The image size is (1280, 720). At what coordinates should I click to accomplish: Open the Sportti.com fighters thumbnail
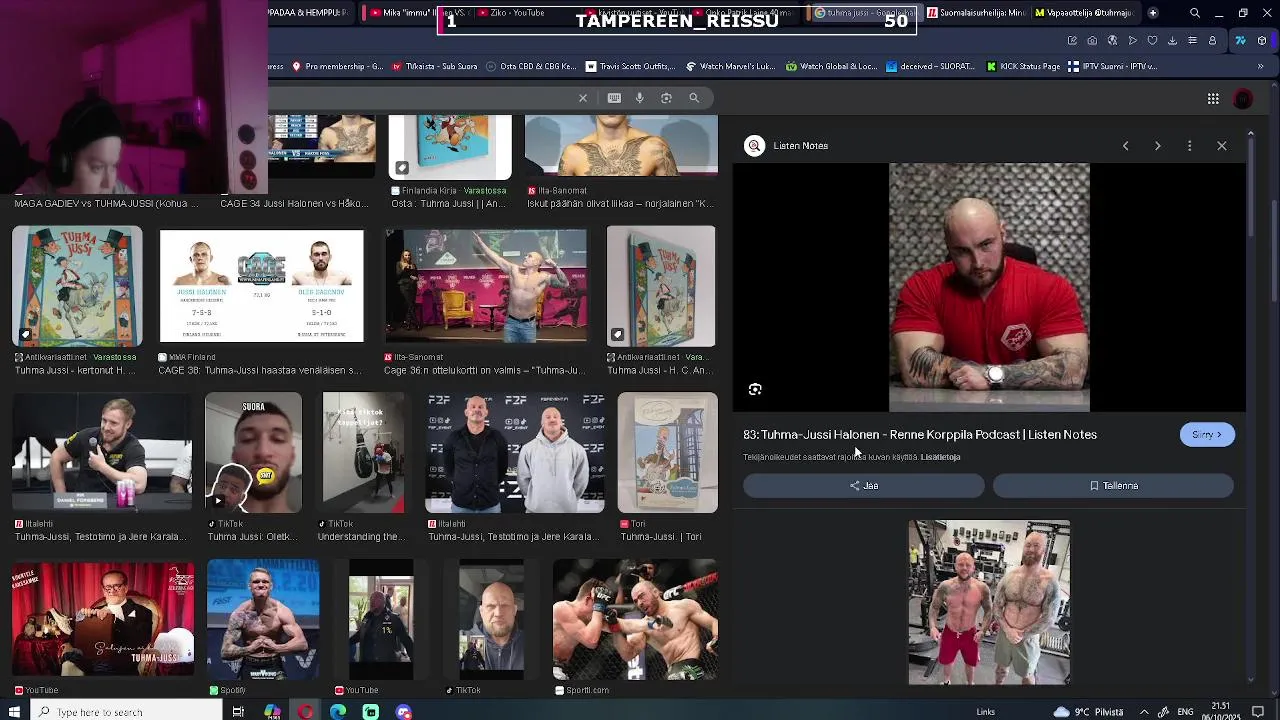pyautogui.click(x=635, y=619)
